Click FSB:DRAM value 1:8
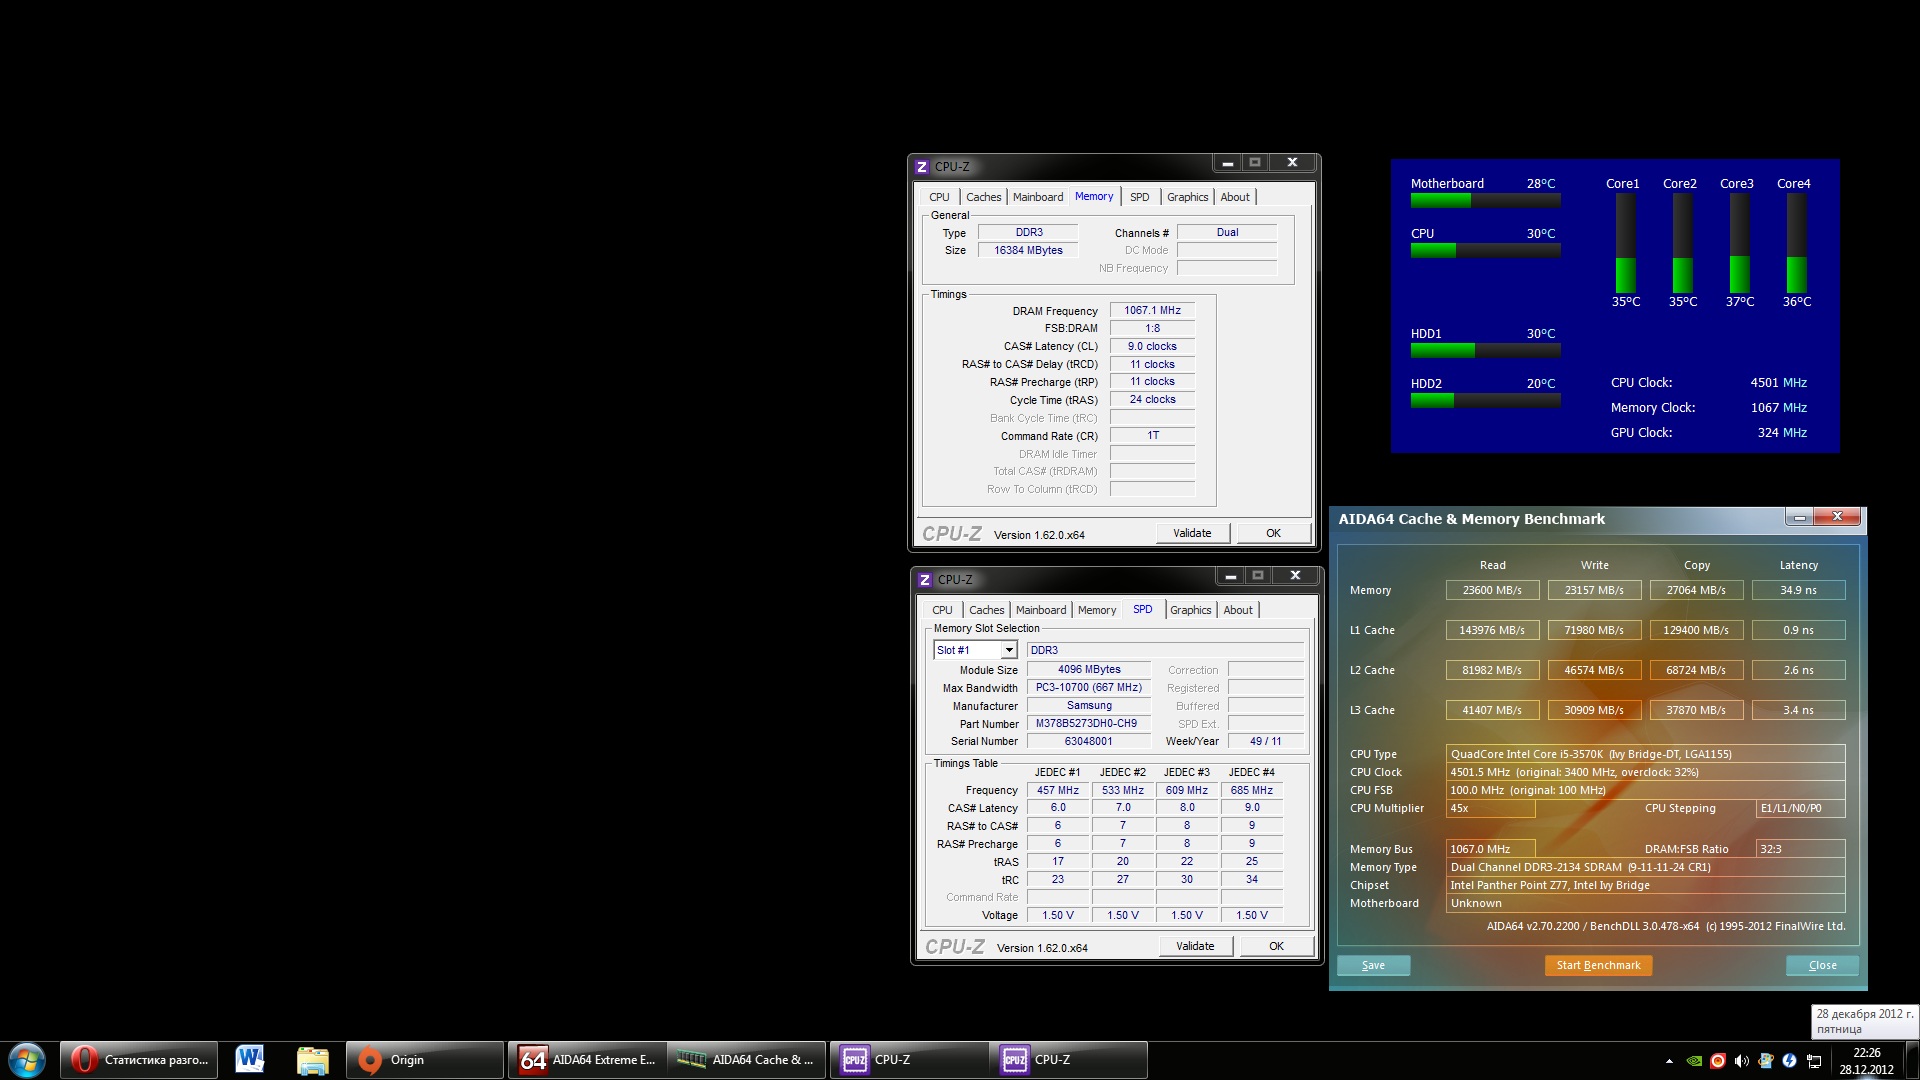The height and width of the screenshot is (1080, 1920). coord(1152,328)
